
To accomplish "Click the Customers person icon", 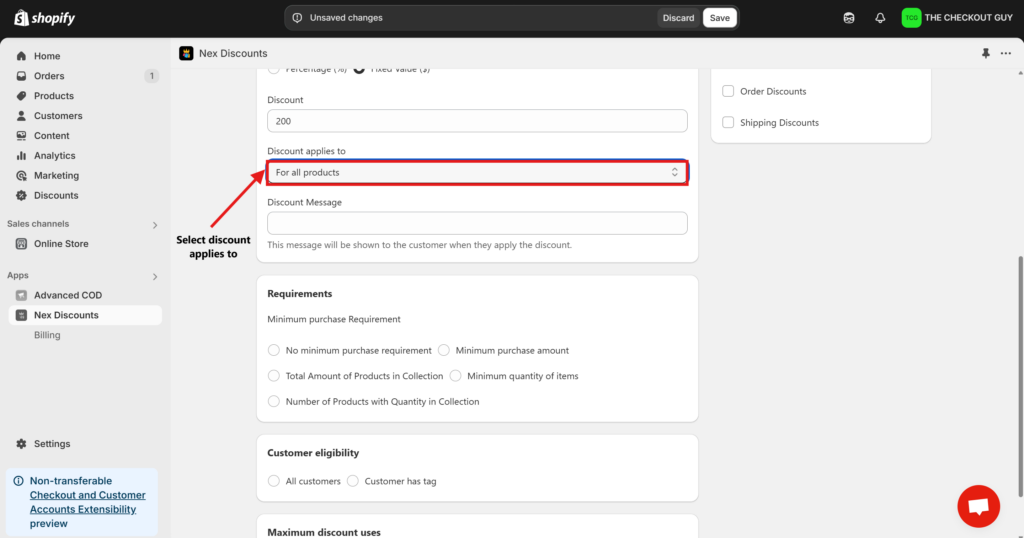I will point(22,116).
